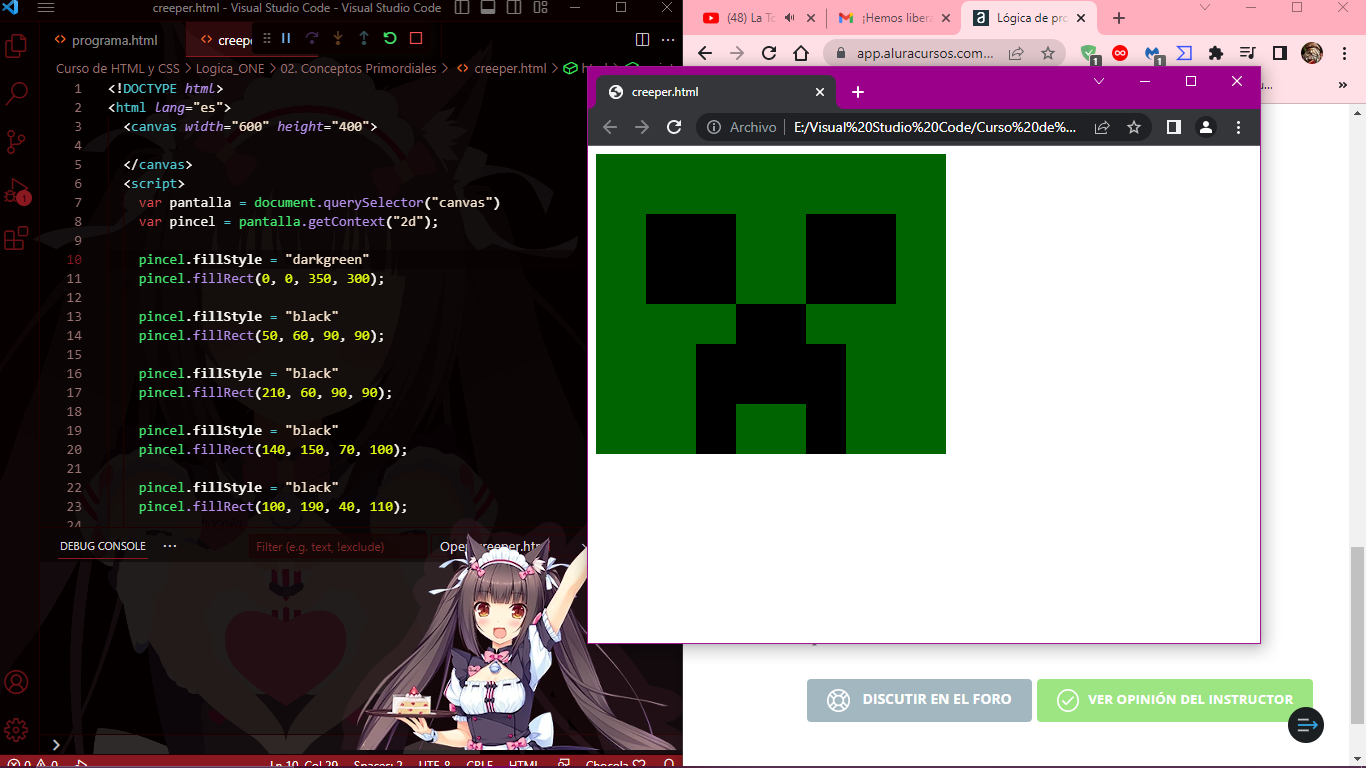Expand the bookmarks overflow chevron
The image size is (1366, 768).
pos(1343,86)
